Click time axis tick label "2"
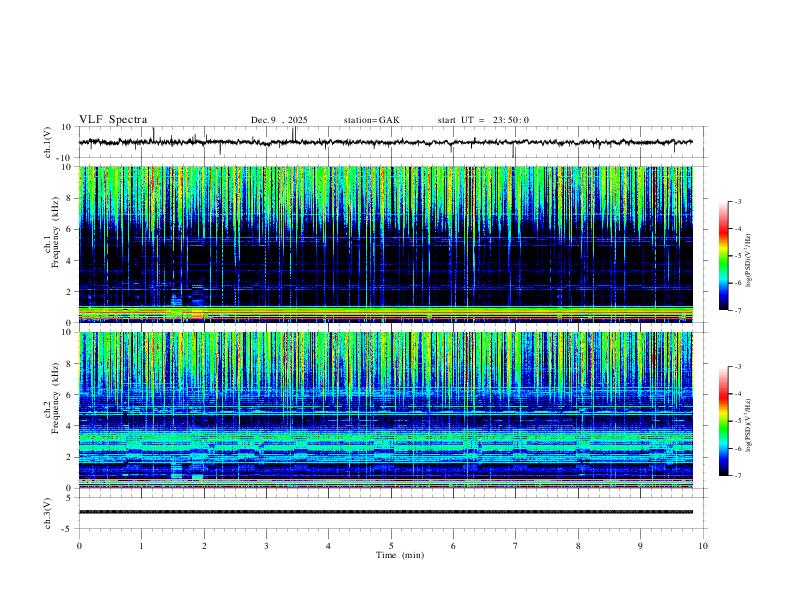The height and width of the screenshot is (612, 792). [x=204, y=546]
